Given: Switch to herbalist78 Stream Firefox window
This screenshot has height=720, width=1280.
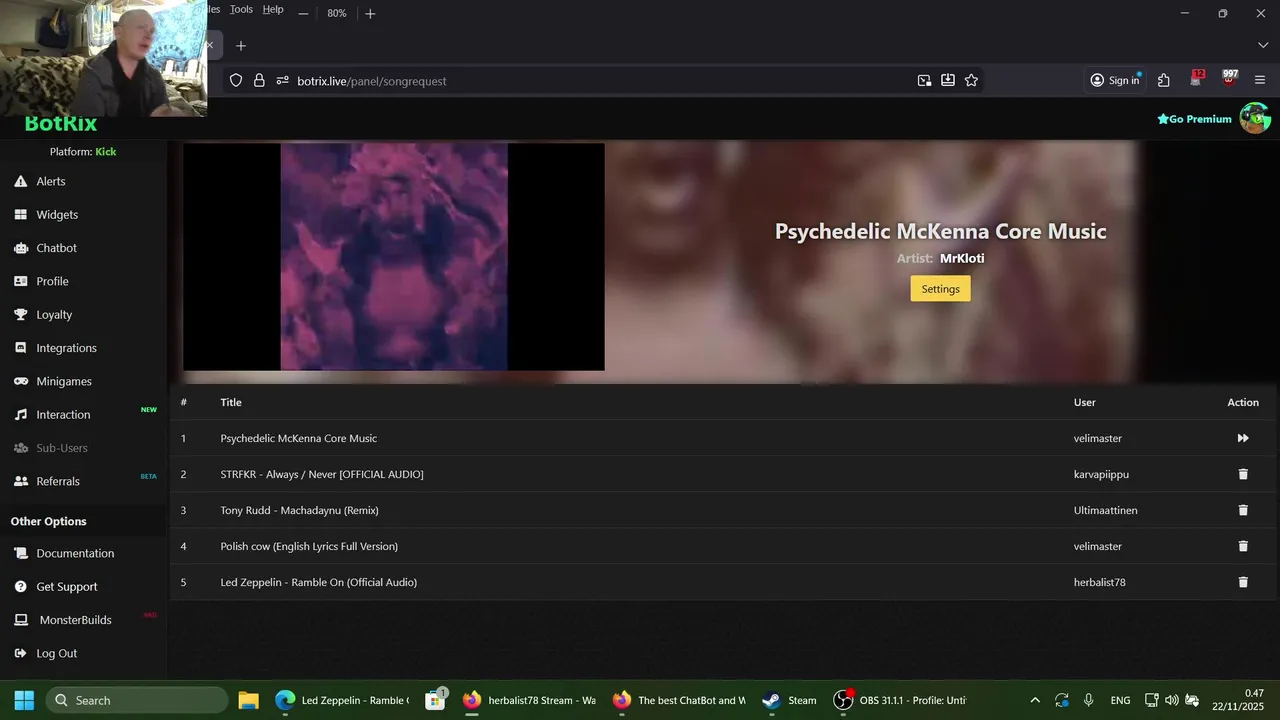Looking at the screenshot, I should click(529, 700).
